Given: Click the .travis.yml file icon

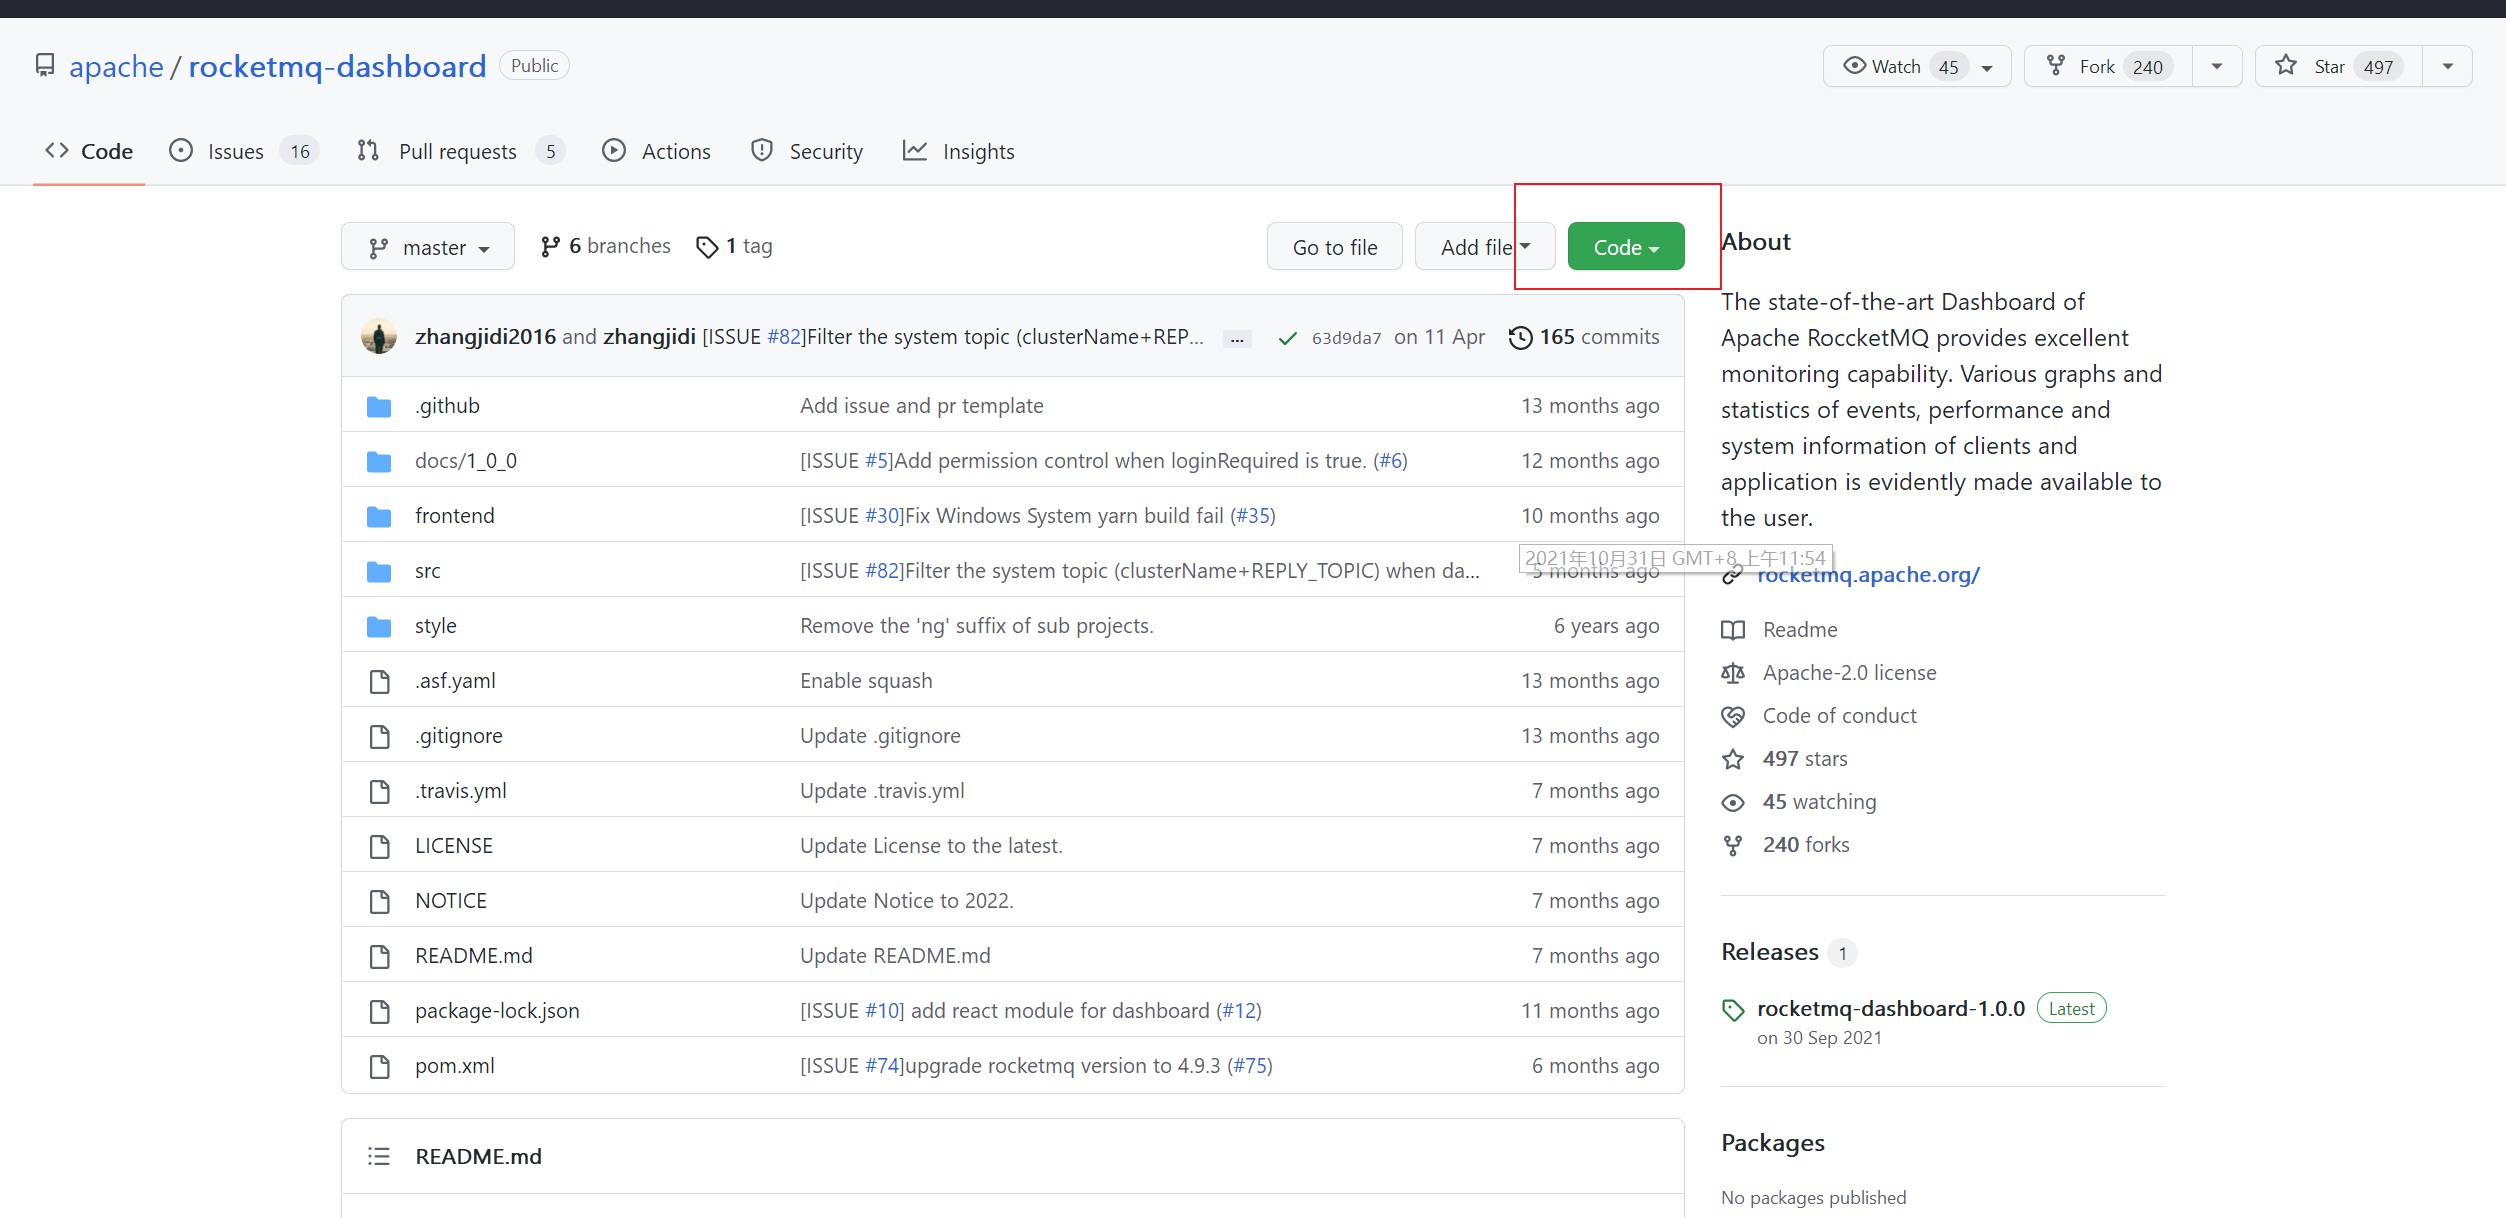Looking at the screenshot, I should click(x=379, y=791).
